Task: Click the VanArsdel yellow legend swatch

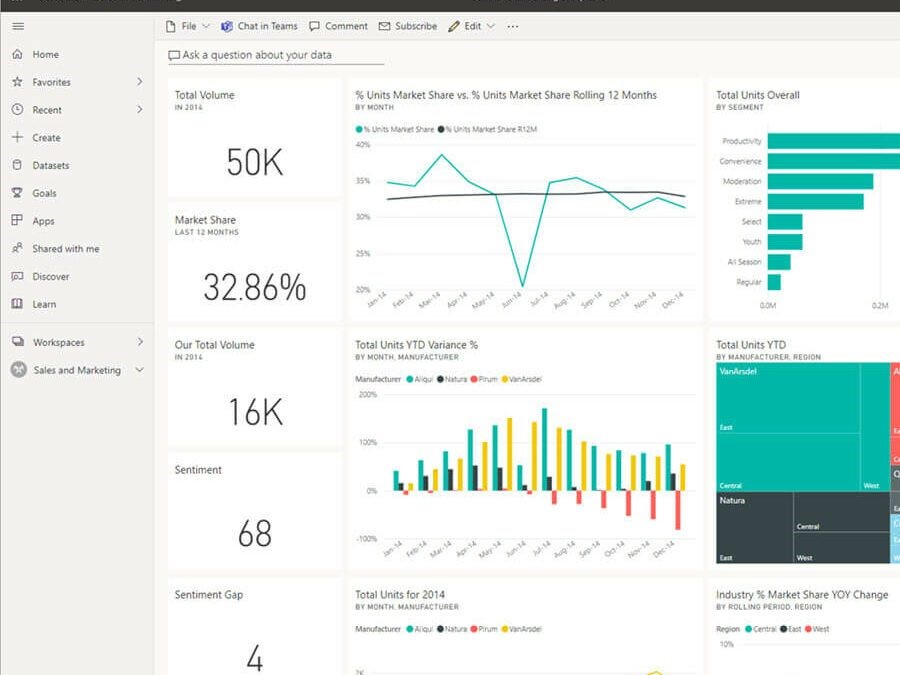Action: point(504,379)
